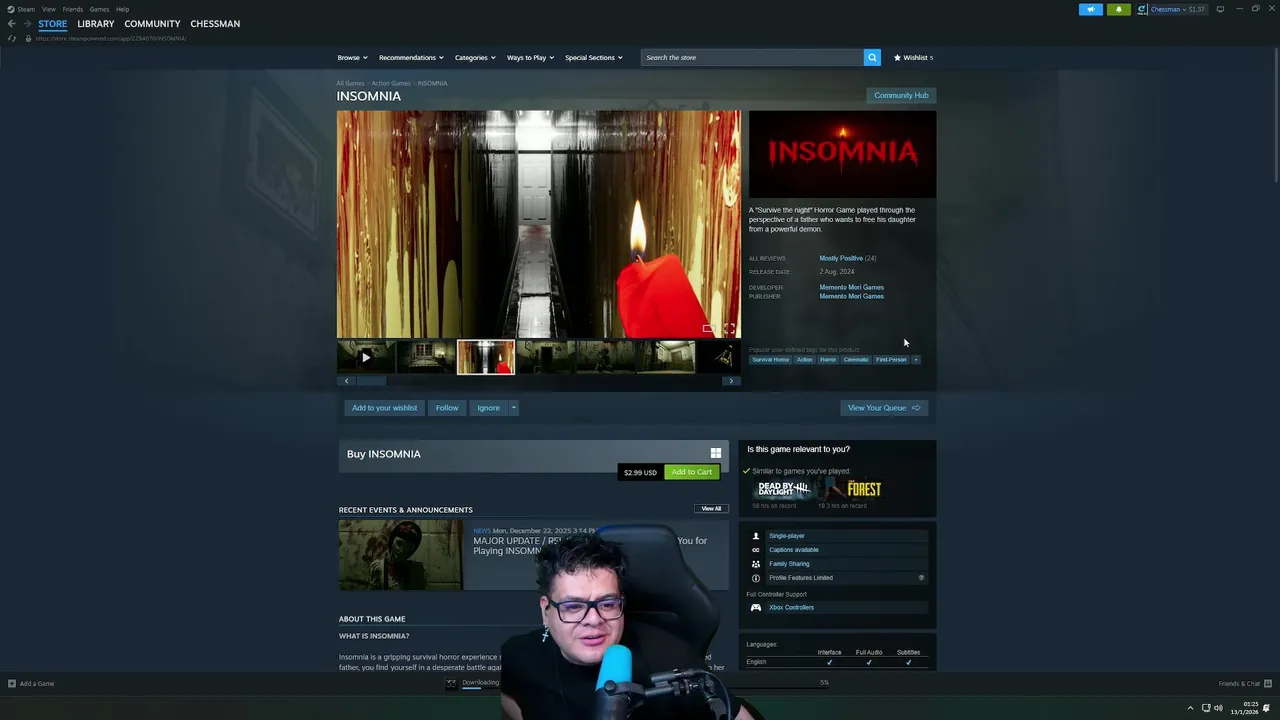Image resolution: width=1280 pixels, height=720 pixels.
Task: Play the trailer thumbnail in the media strip
Action: pyautogui.click(x=366, y=357)
